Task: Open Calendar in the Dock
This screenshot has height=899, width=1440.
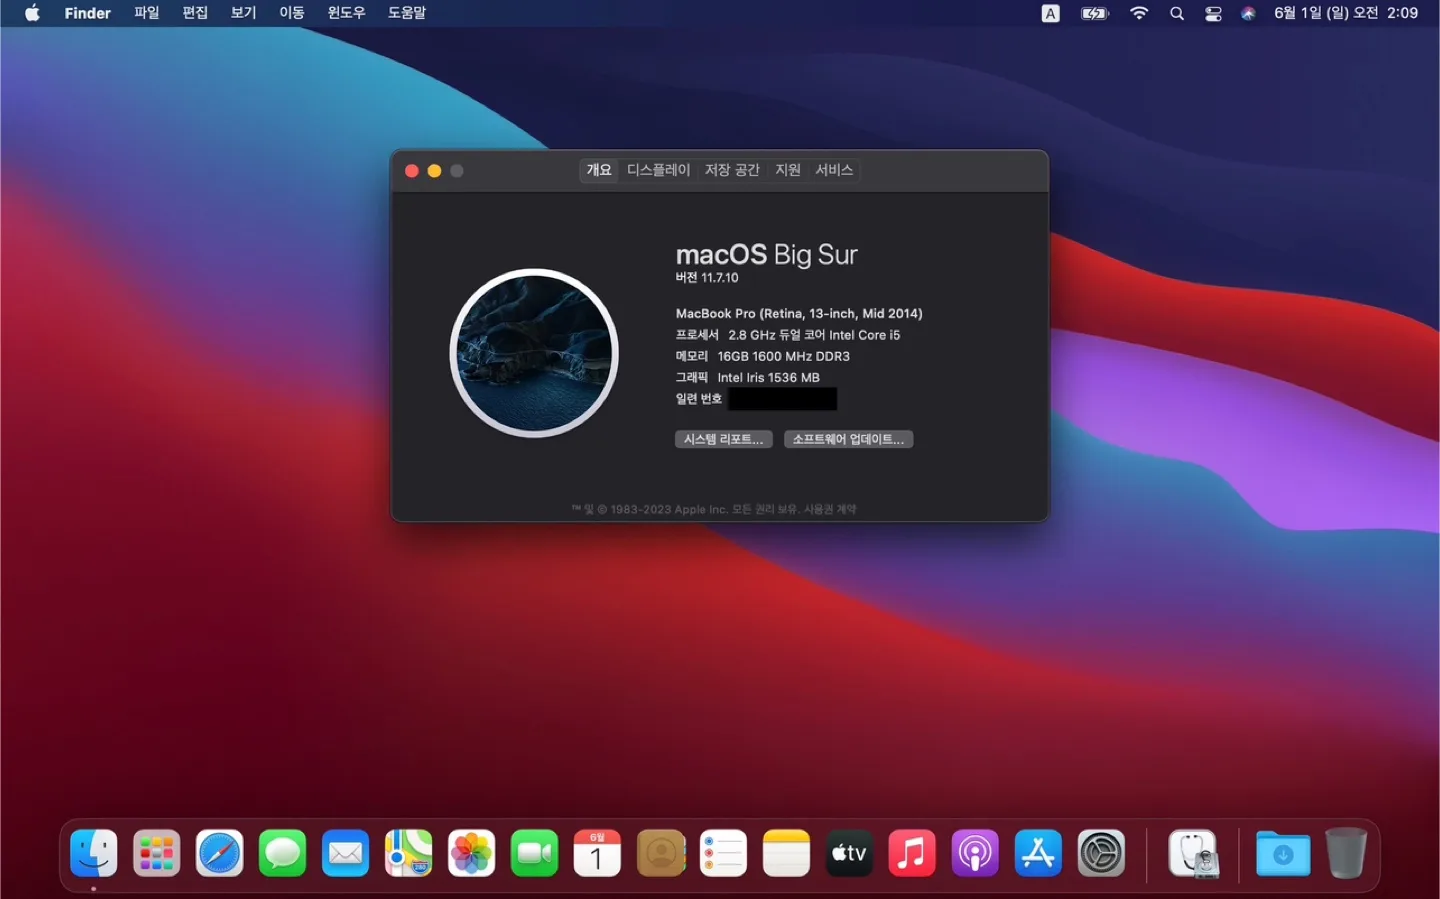Action: [598, 853]
